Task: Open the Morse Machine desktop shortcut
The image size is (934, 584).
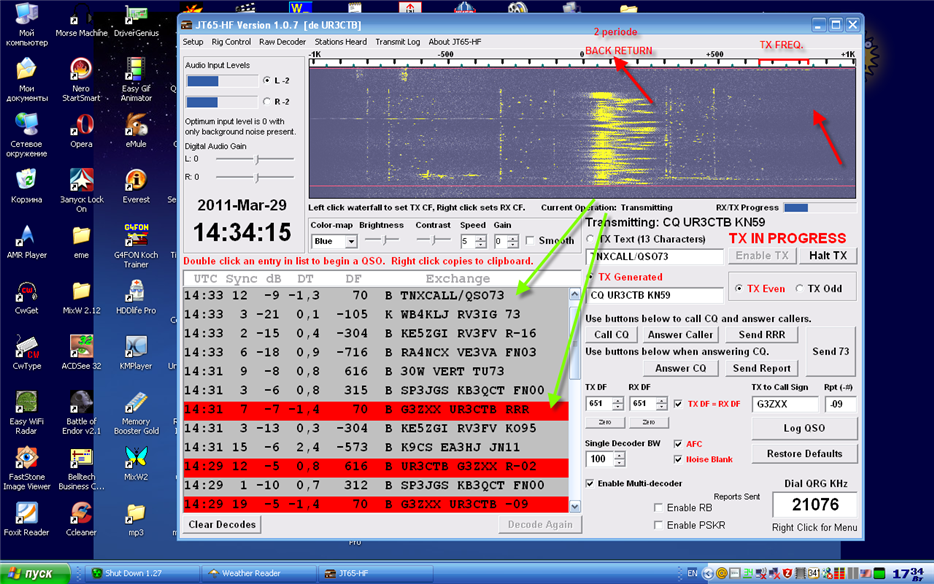Action: point(81,15)
